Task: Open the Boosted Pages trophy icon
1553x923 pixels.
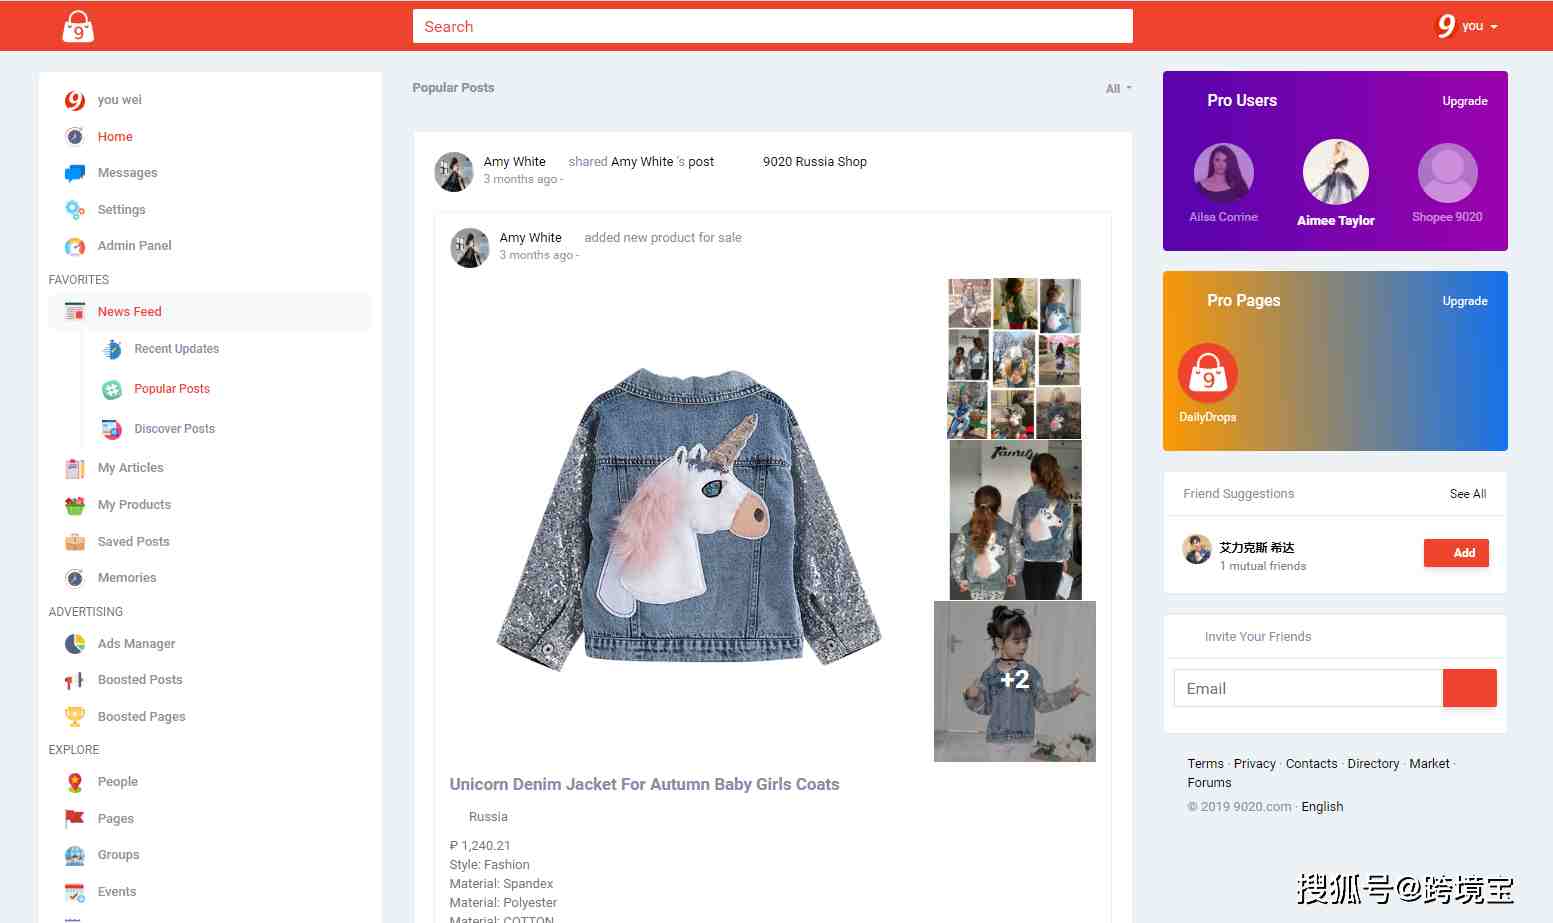Action: (x=75, y=716)
